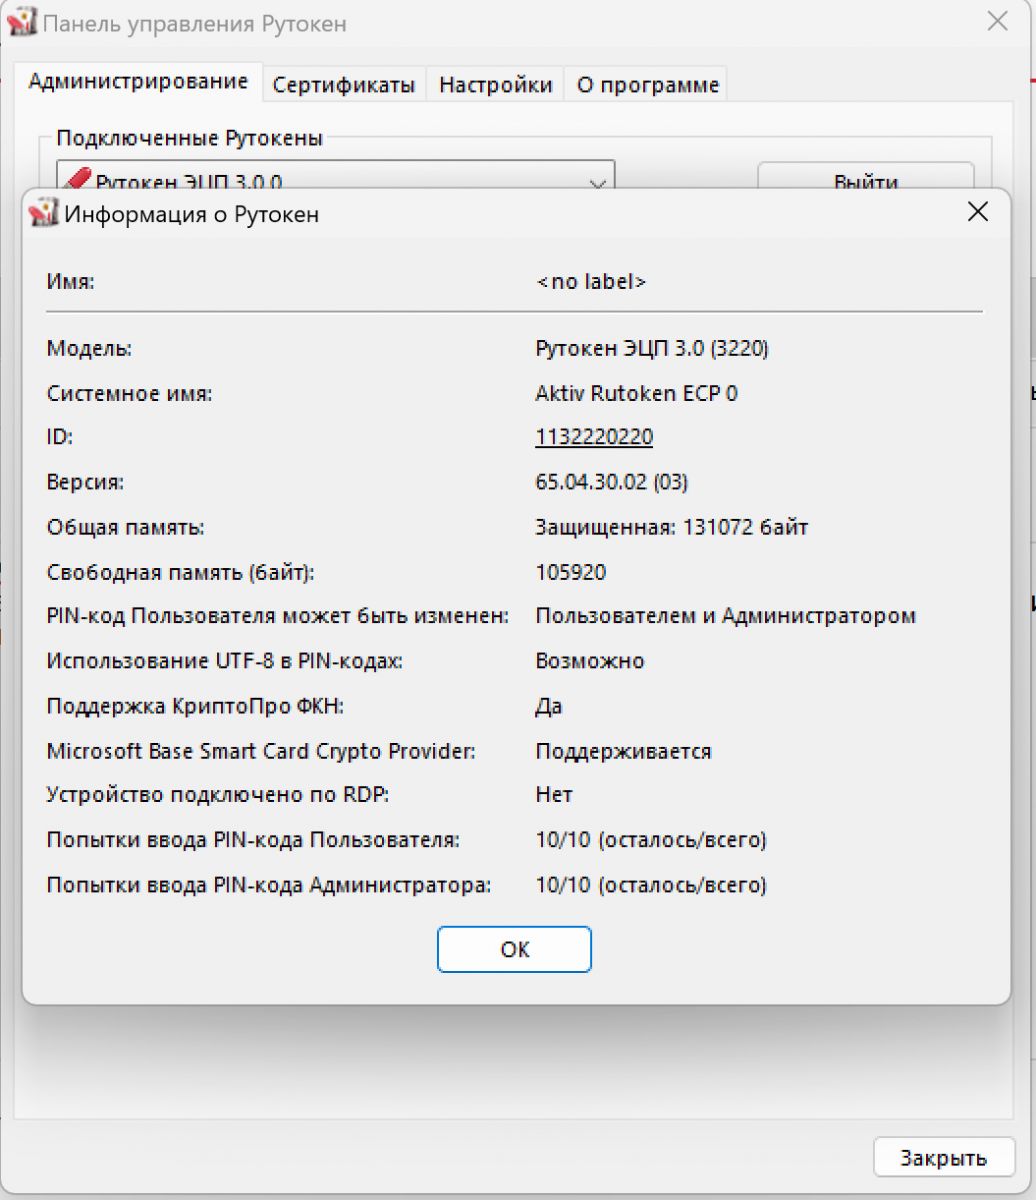
Task: Click the 'Свободная память (байт):' label
Action: (181, 572)
